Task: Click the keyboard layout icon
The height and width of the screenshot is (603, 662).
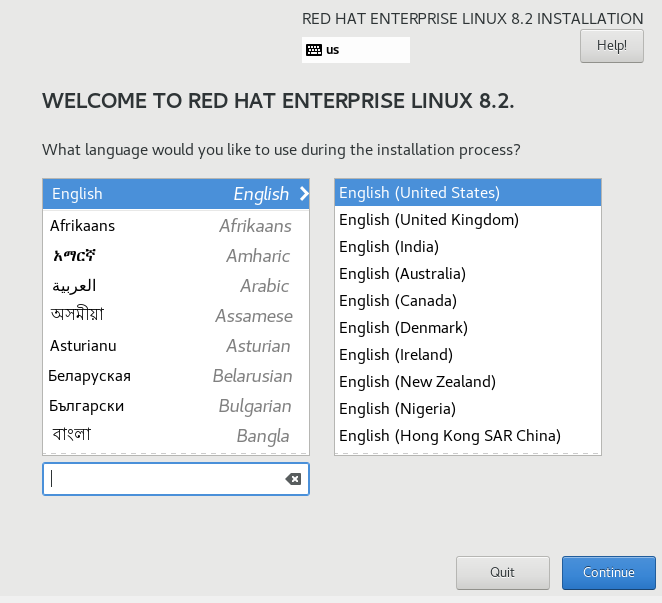Action: pos(314,50)
